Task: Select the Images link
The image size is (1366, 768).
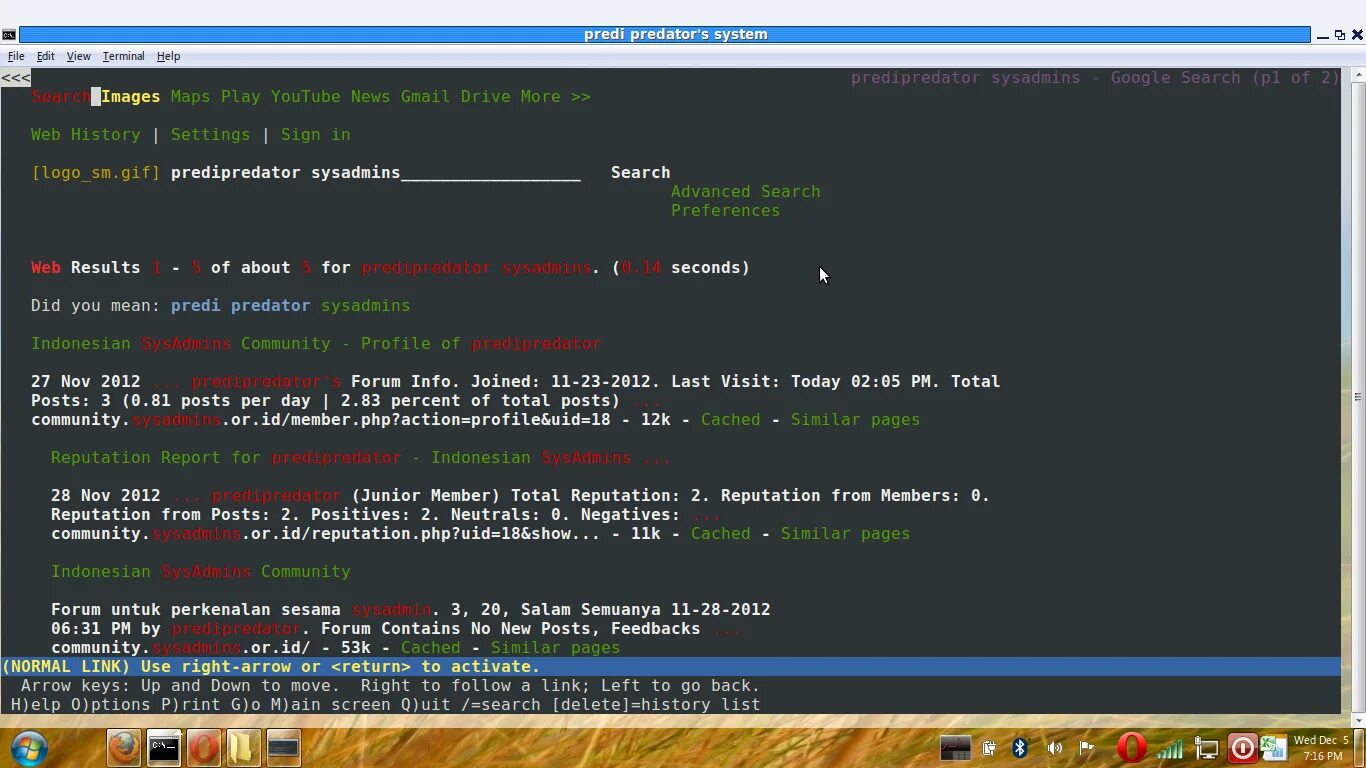Action: [x=130, y=97]
